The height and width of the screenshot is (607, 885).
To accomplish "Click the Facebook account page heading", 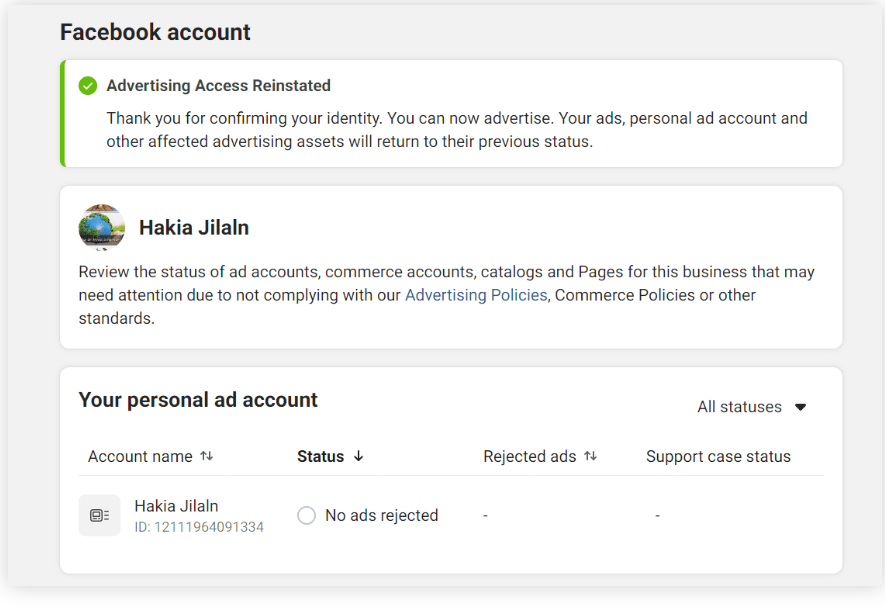I will pyautogui.click(x=155, y=32).
